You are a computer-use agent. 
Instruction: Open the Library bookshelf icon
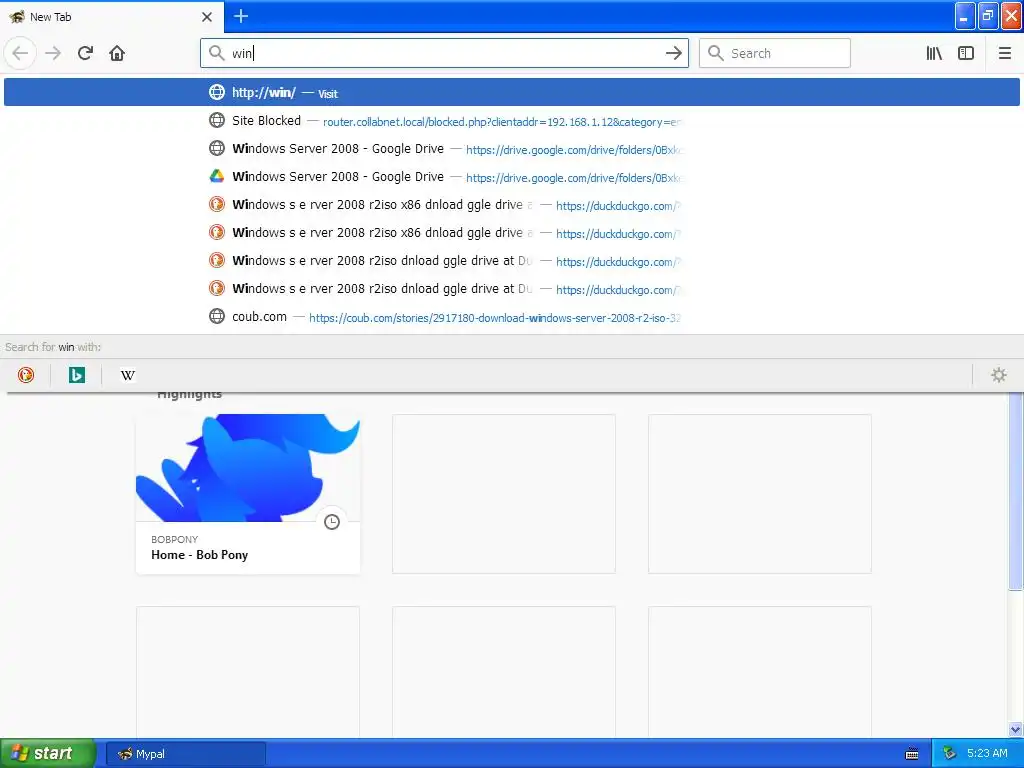[934, 53]
